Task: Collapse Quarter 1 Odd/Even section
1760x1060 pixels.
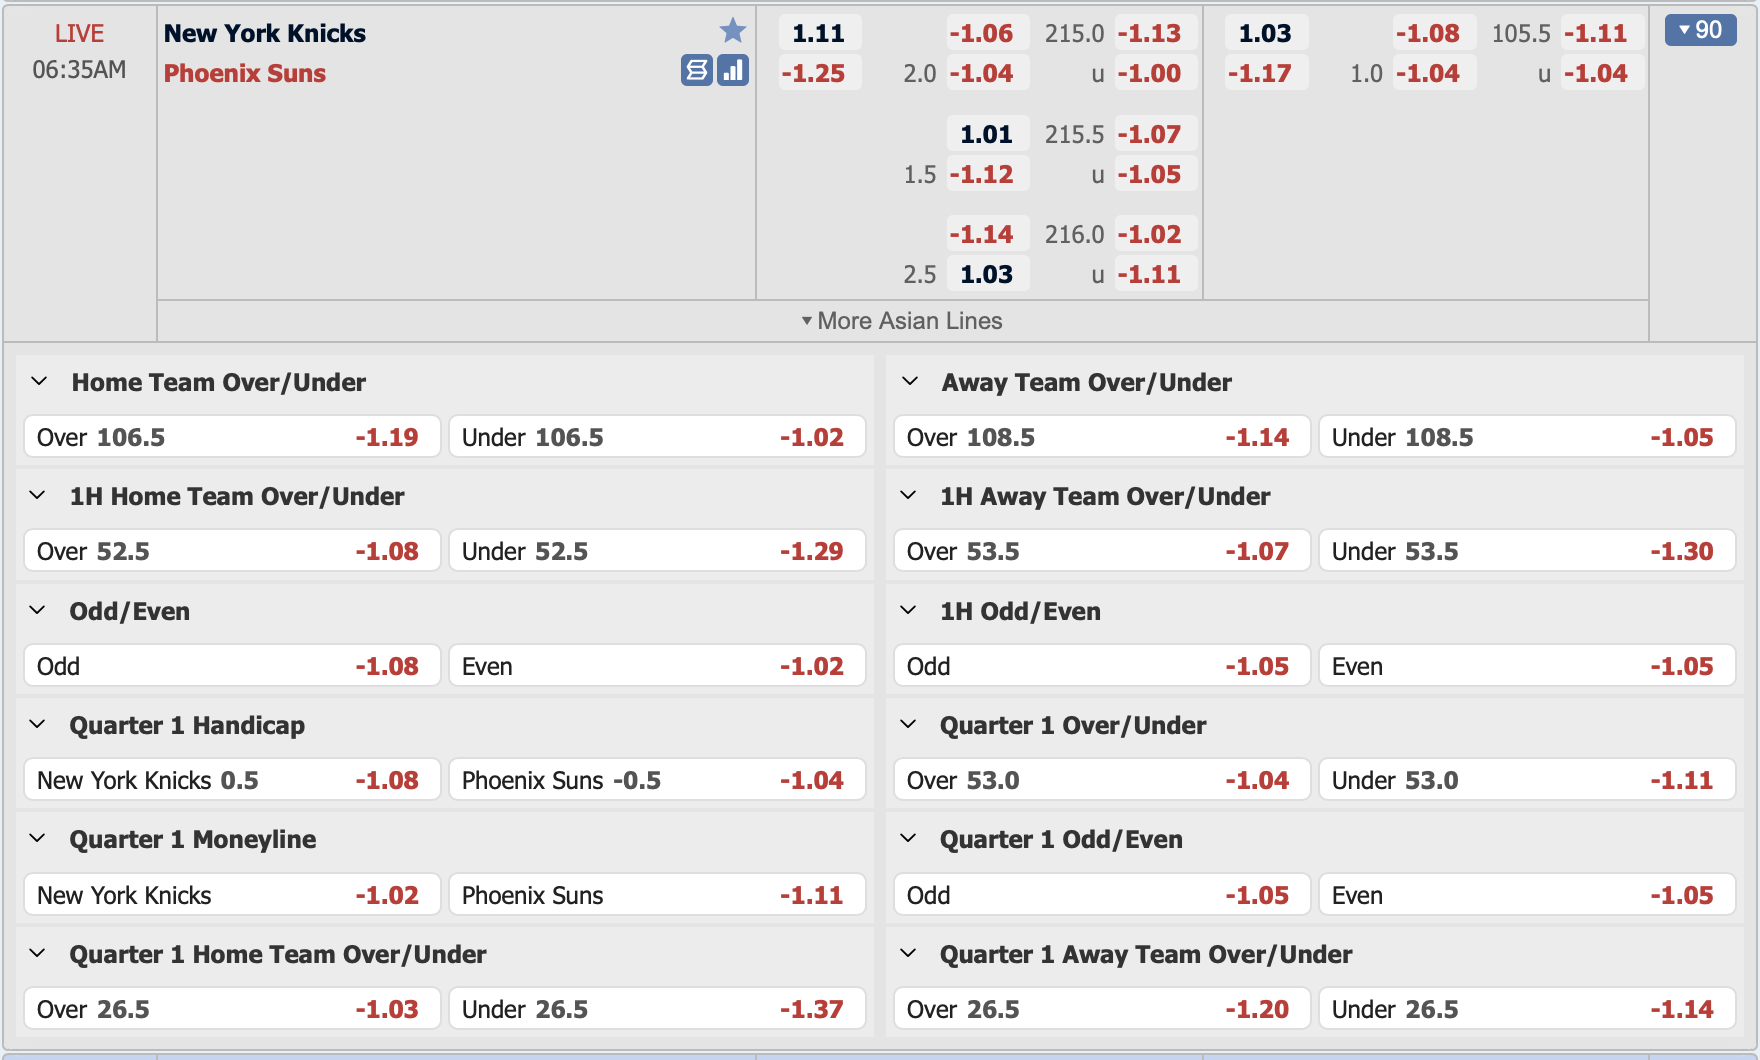Action: pos(908,838)
